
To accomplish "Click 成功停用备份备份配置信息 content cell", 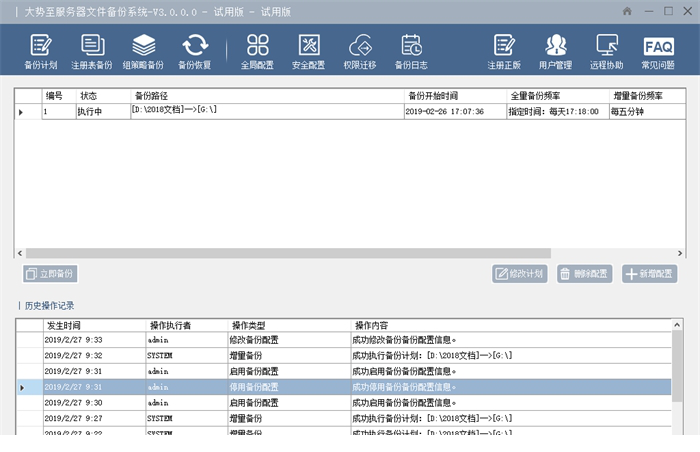I will tap(511, 387).
